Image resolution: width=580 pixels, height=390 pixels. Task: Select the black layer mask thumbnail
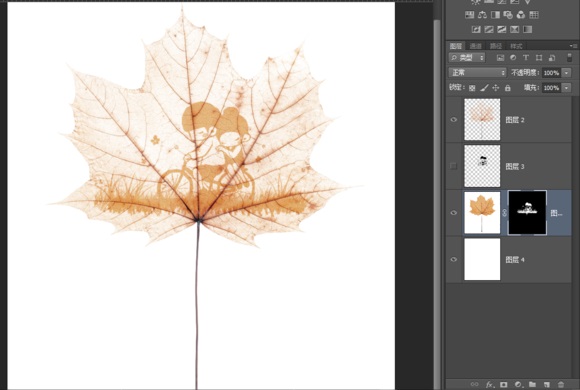tap(527, 213)
